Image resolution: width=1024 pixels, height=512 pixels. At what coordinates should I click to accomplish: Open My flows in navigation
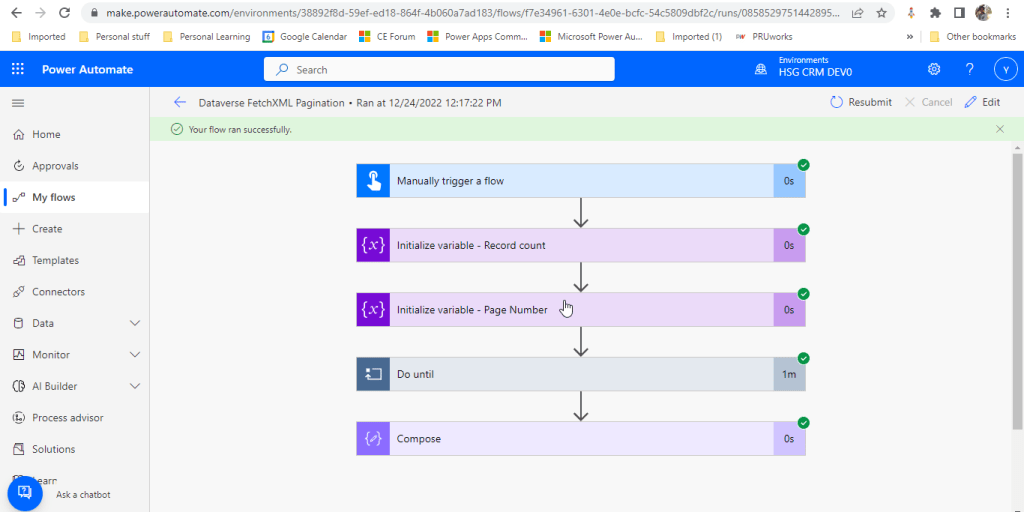53,197
